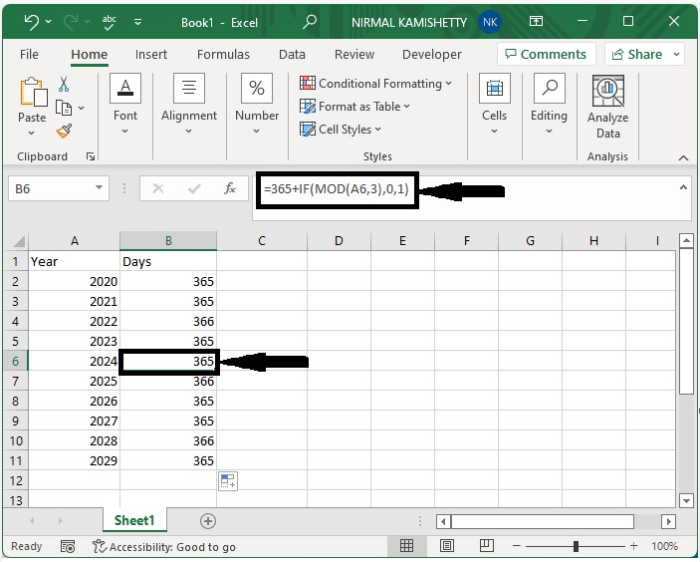This screenshot has width=700, height=562.
Task: Open the Share button dropdown arrow
Action: click(x=676, y=54)
